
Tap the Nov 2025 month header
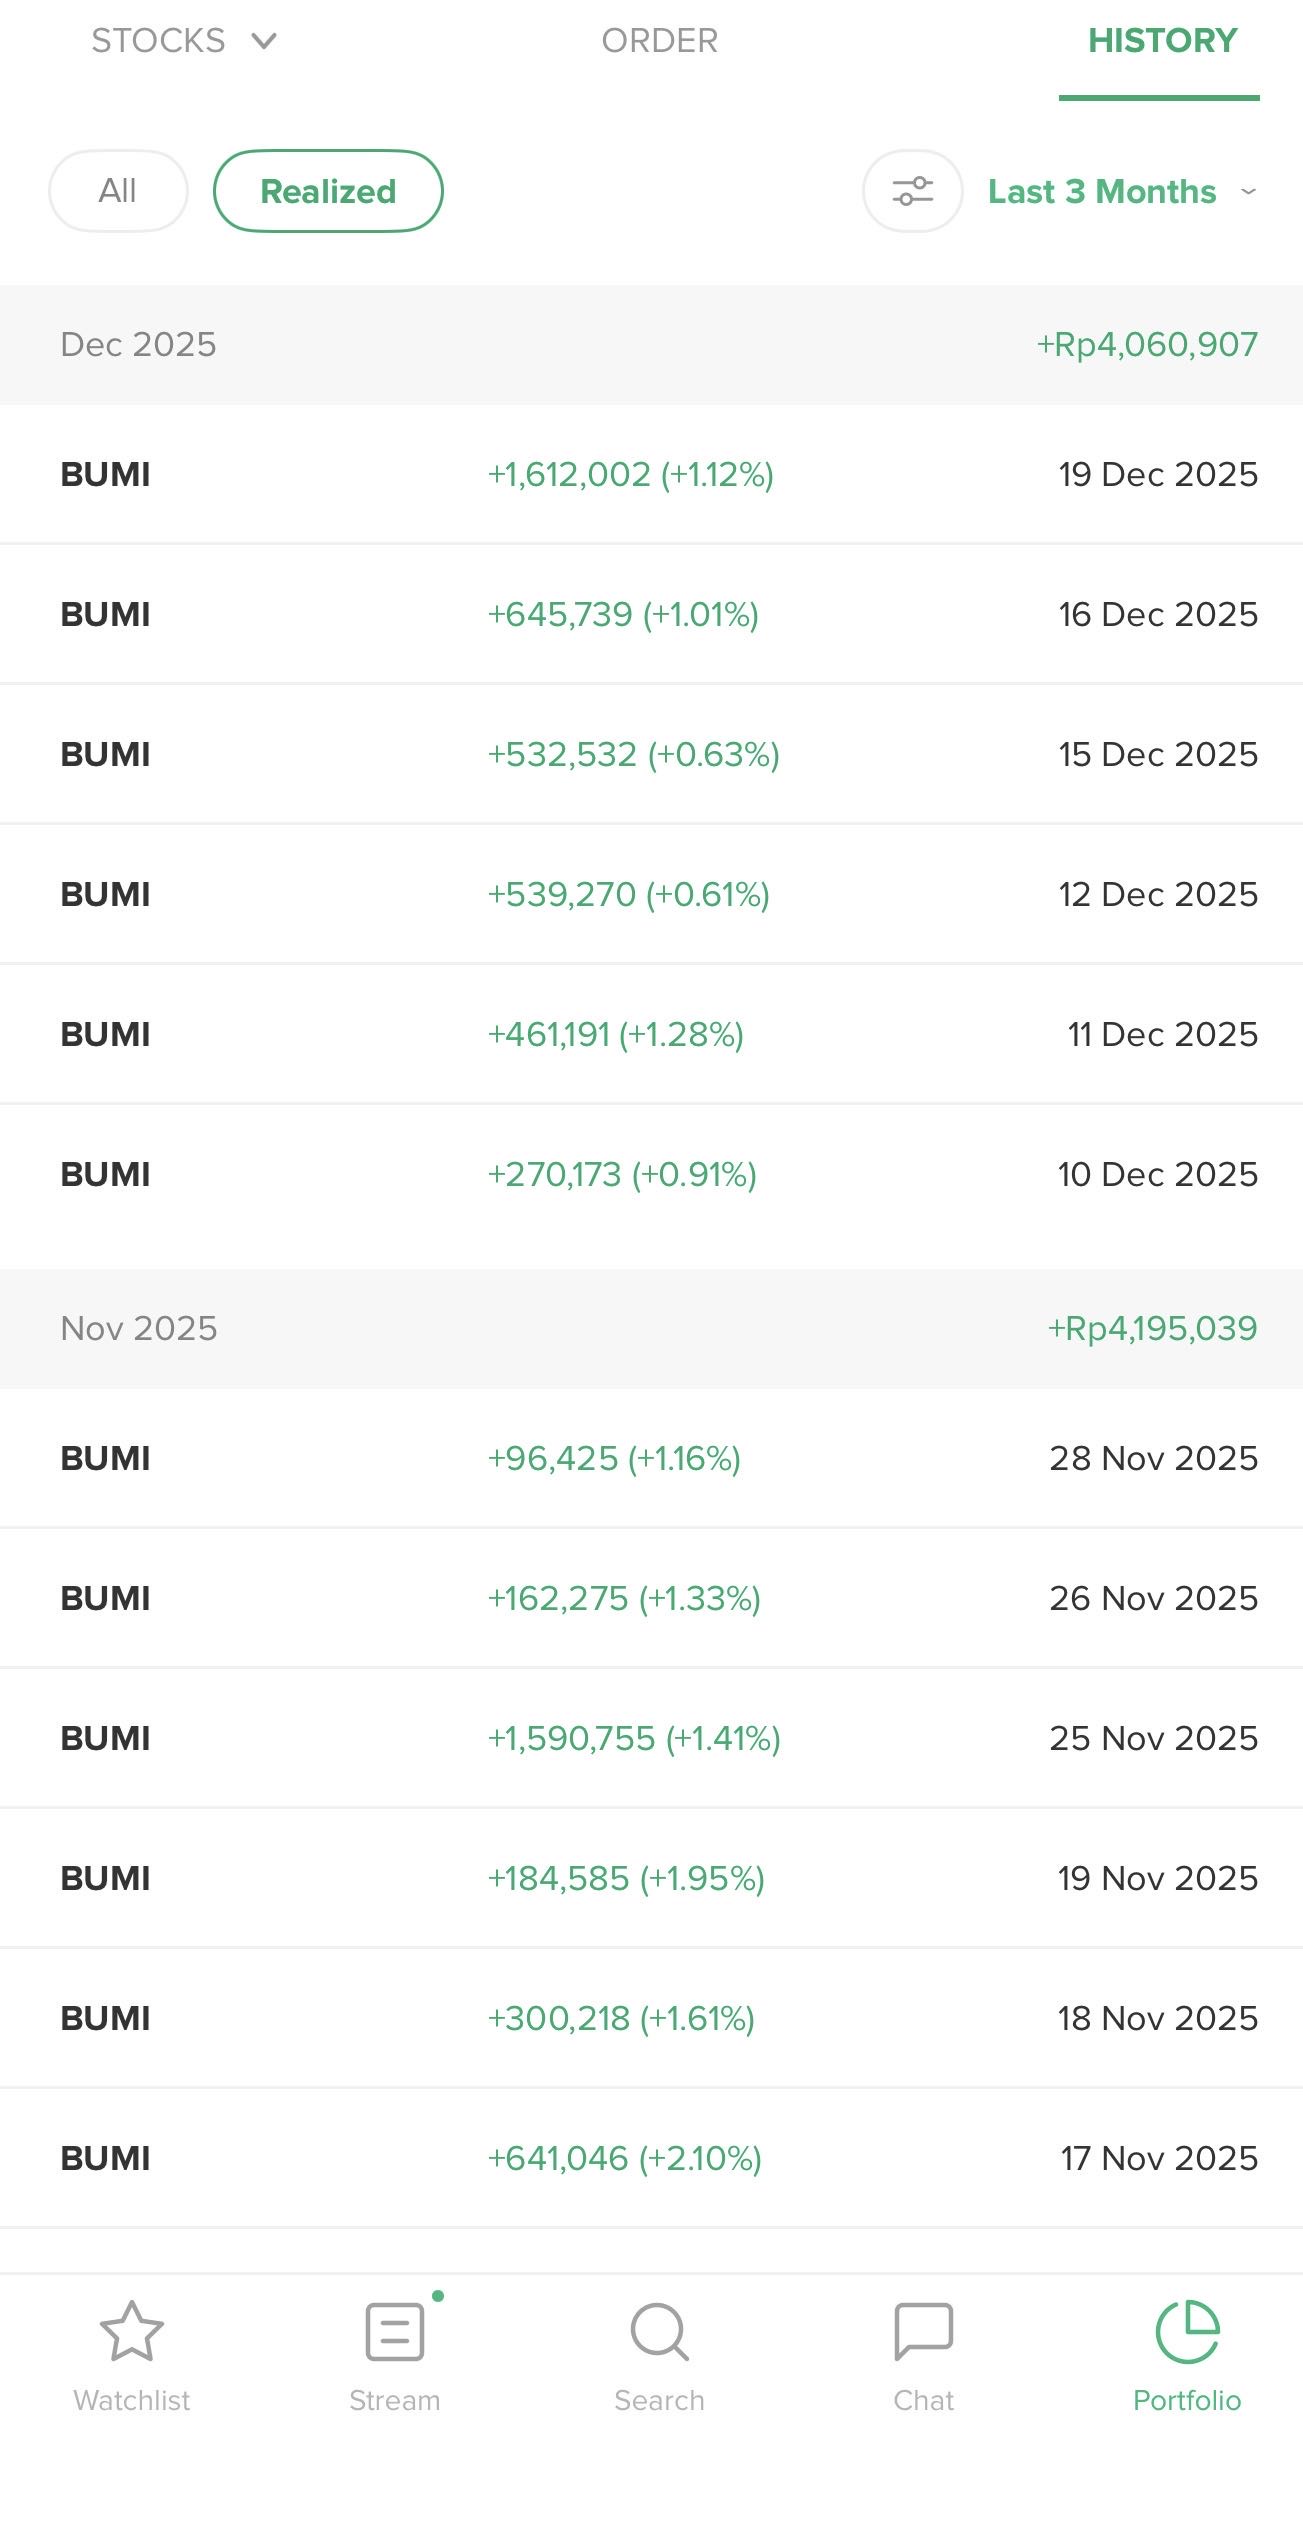651,1328
